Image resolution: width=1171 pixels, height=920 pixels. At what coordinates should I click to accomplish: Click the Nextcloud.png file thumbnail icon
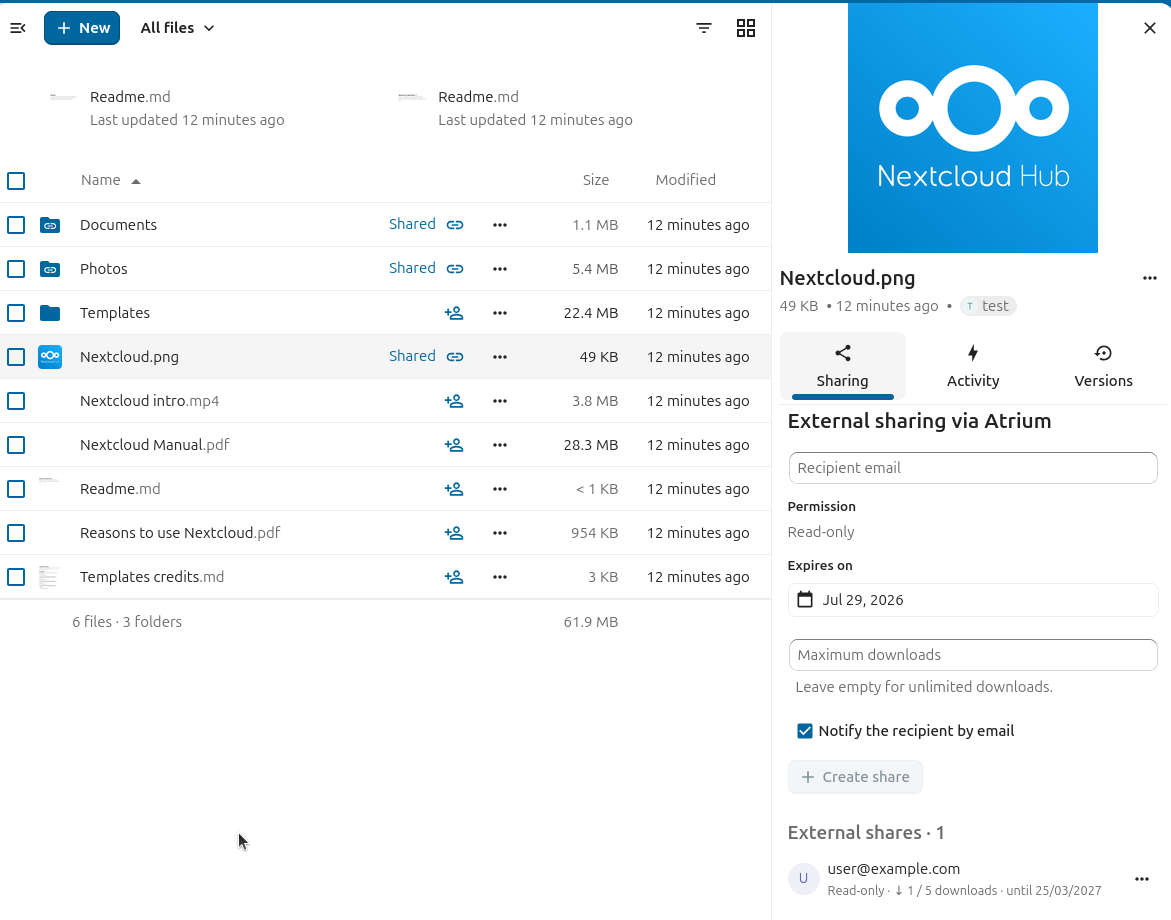(x=50, y=357)
